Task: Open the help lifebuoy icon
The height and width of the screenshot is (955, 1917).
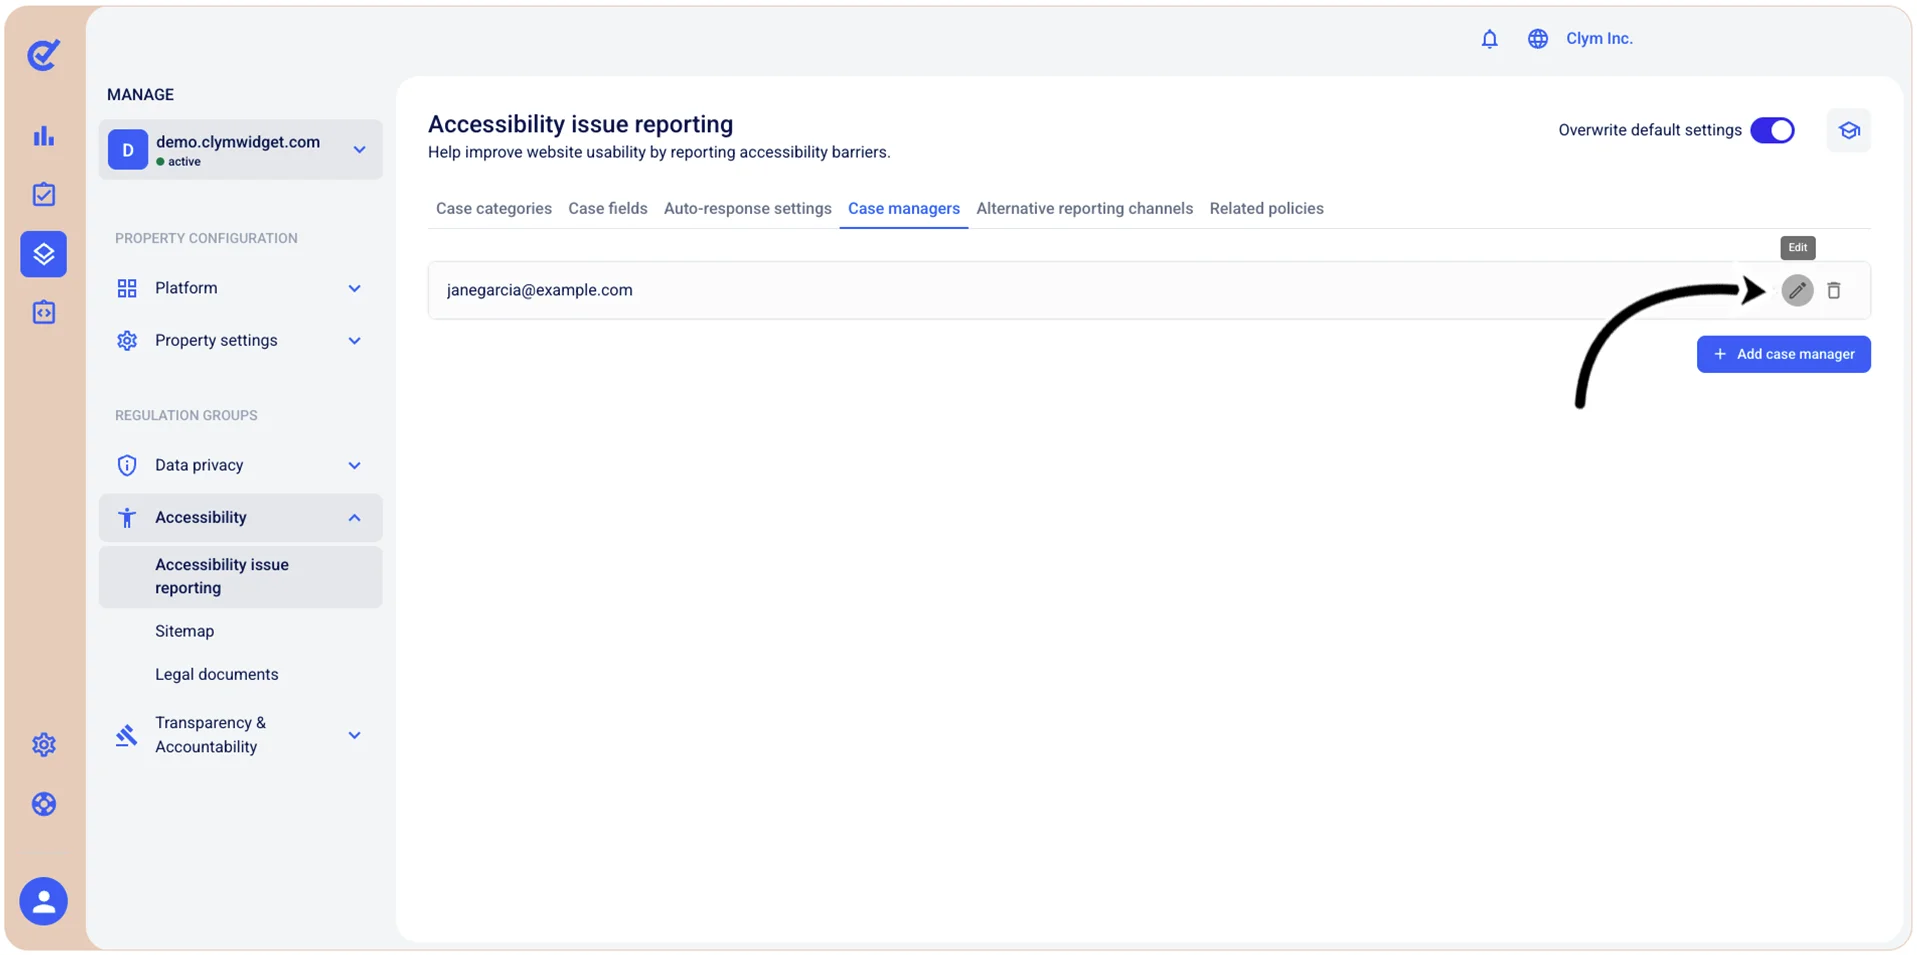Action: [43, 804]
